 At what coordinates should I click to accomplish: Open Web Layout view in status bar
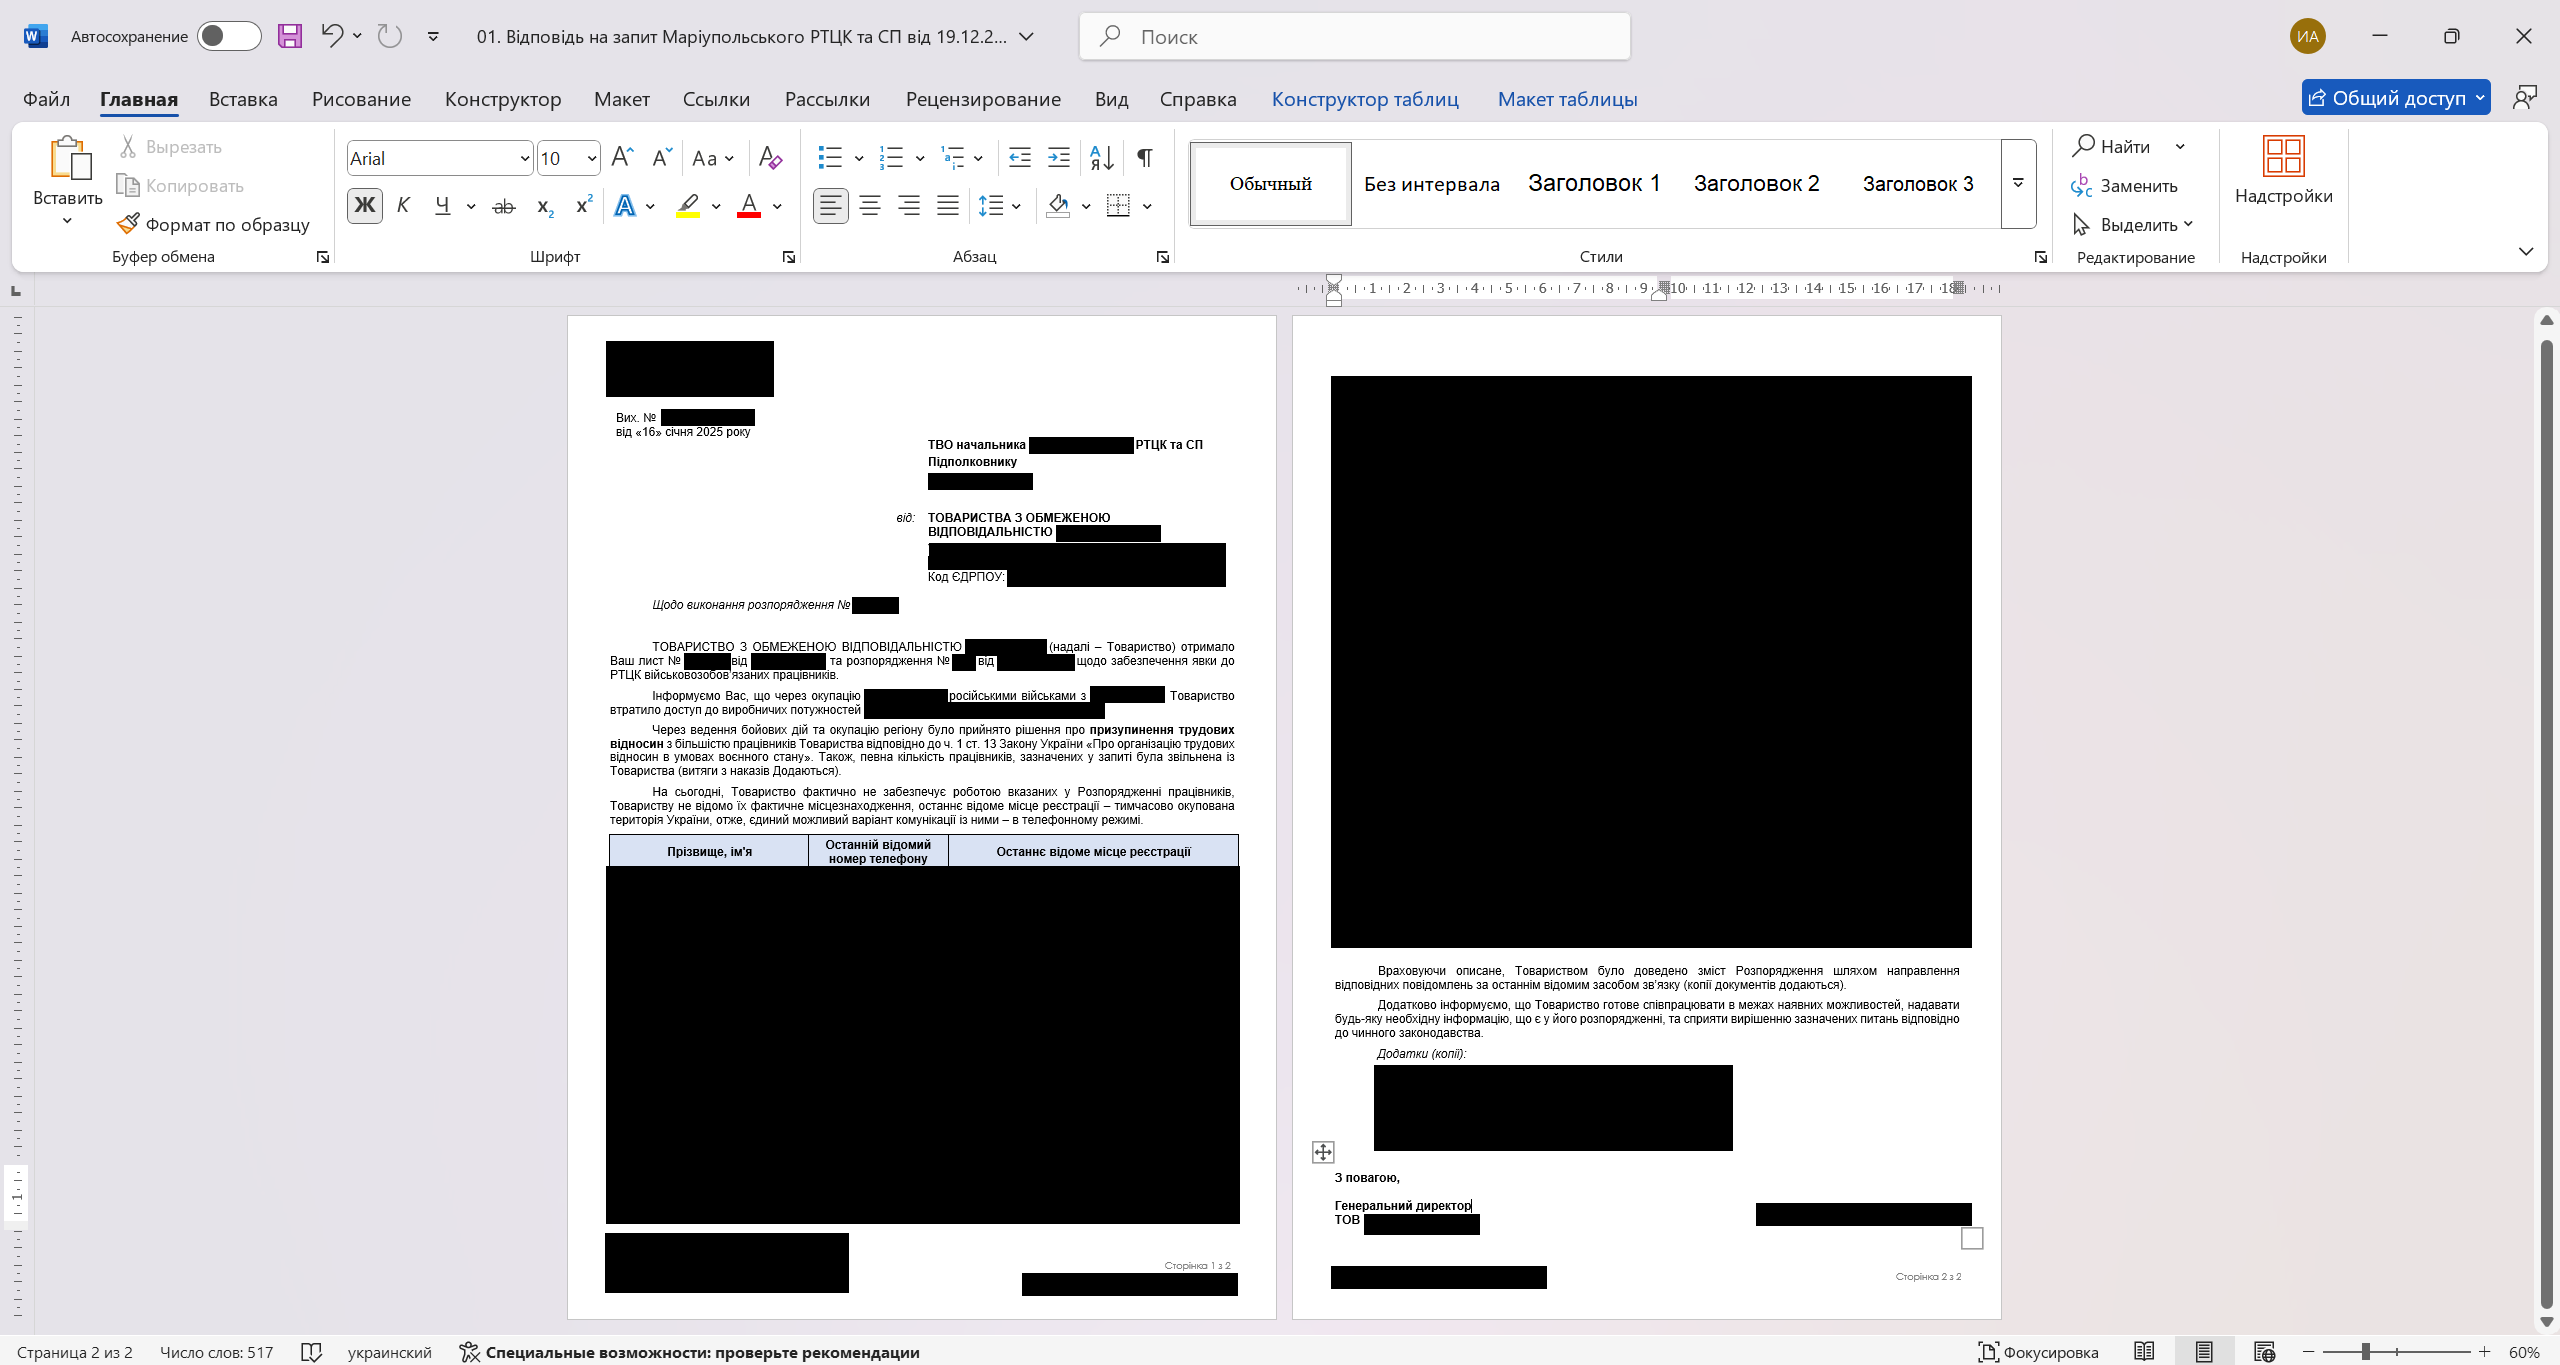[x=2265, y=1351]
